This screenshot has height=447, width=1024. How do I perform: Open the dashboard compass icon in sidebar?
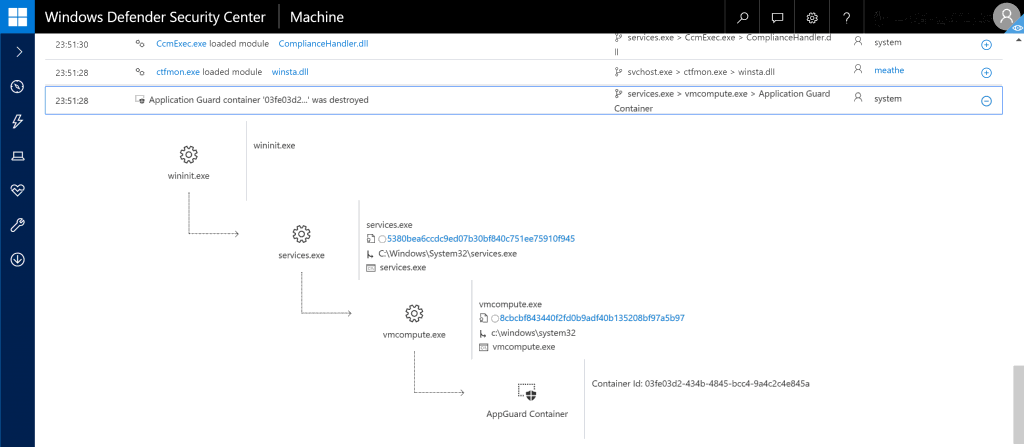coord(18,86)
